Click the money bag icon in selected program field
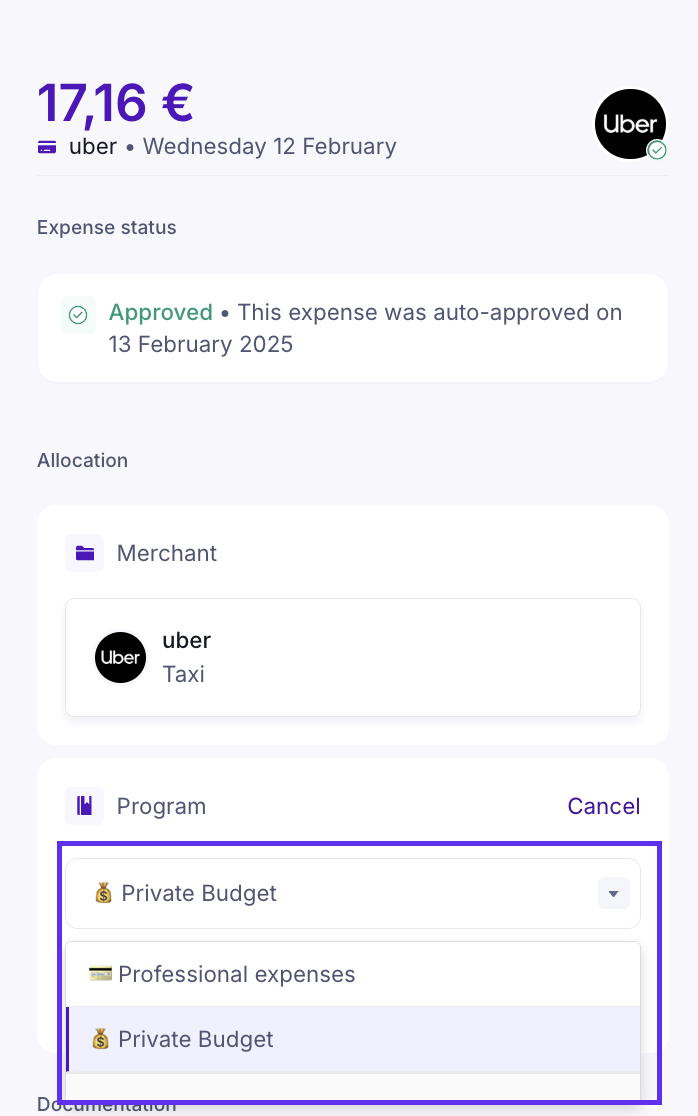Image resolution: width=698 pixels, height=1116 pixels. pyautogui.click(x=104, y=893)
